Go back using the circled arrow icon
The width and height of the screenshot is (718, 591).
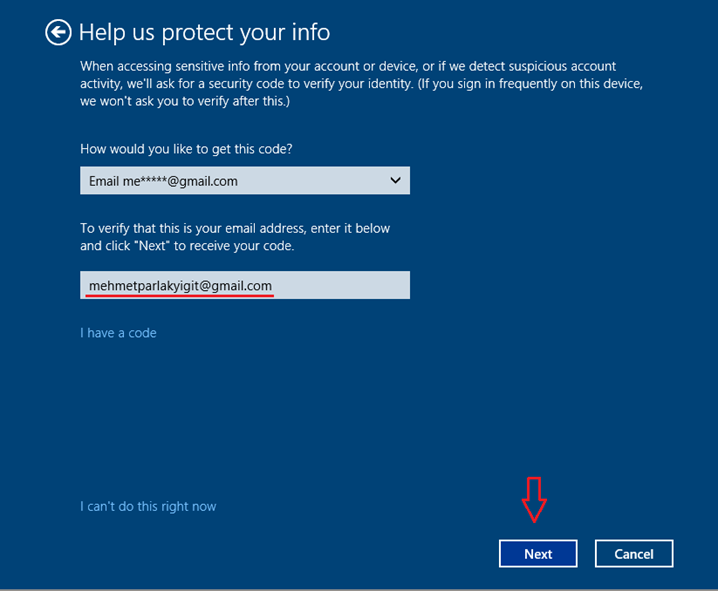point(58,33)
